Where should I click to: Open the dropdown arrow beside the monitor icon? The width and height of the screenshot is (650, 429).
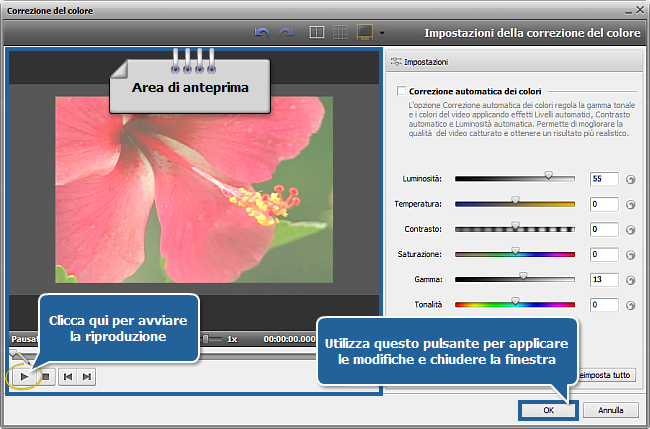click(x=382, y=34)
